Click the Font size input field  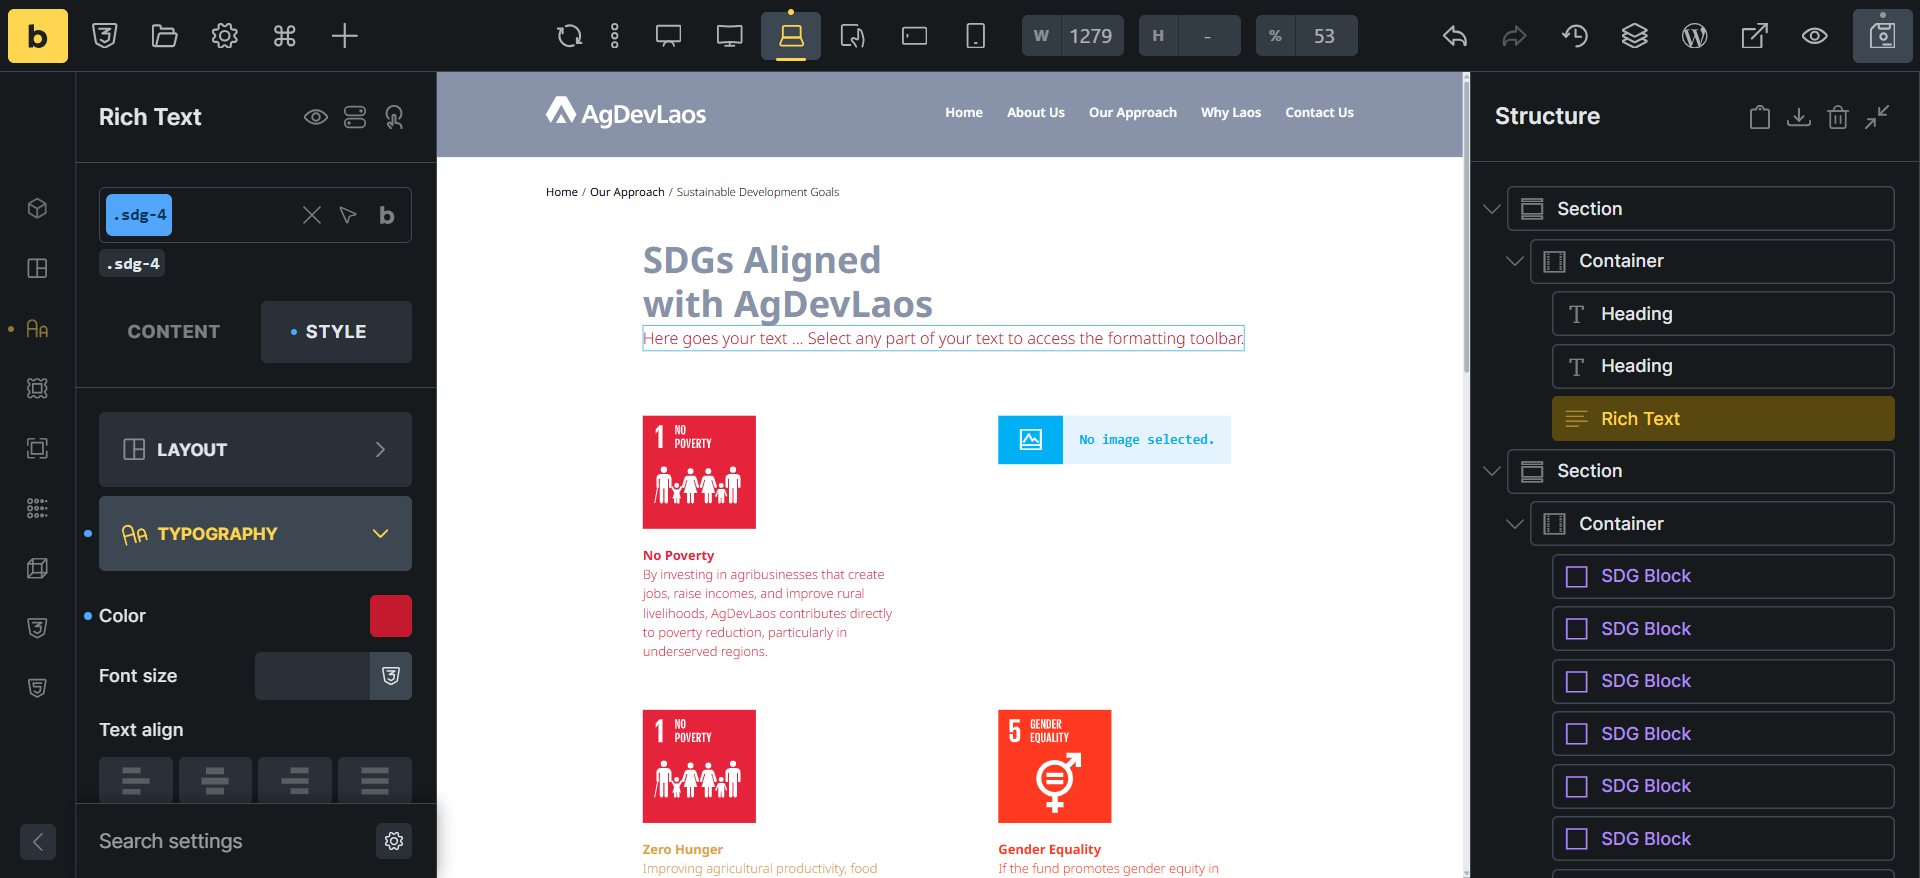[x=312, y=676]
